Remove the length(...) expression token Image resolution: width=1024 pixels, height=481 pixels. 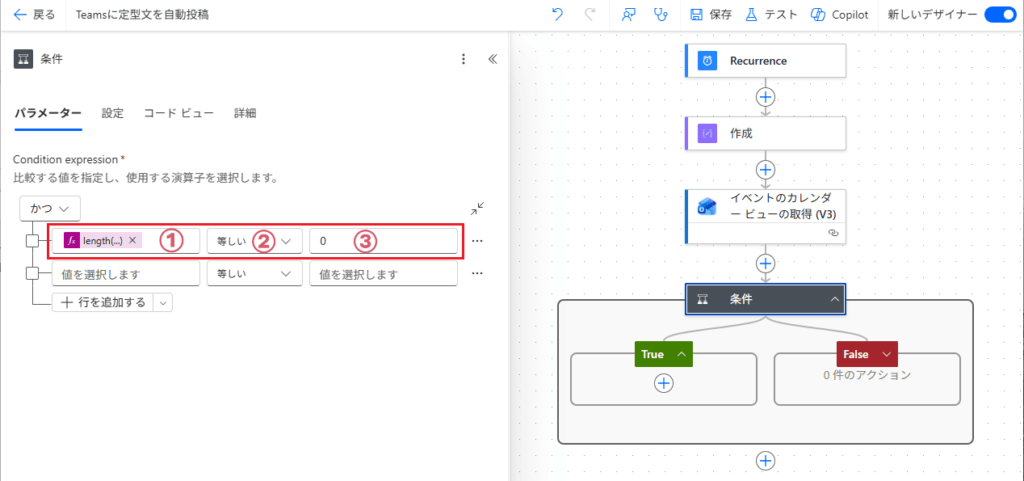[133, 241]
